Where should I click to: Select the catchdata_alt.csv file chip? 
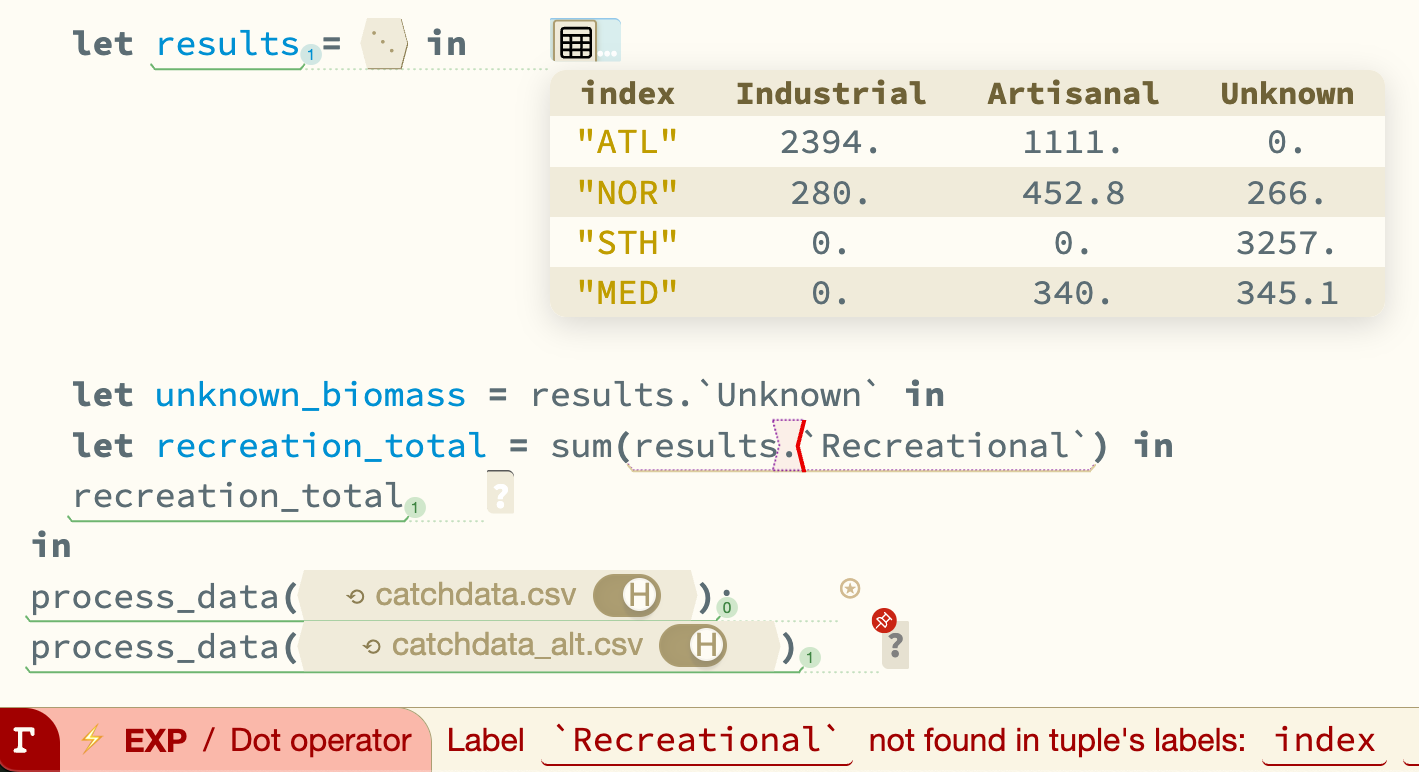(x=539, y=646)
